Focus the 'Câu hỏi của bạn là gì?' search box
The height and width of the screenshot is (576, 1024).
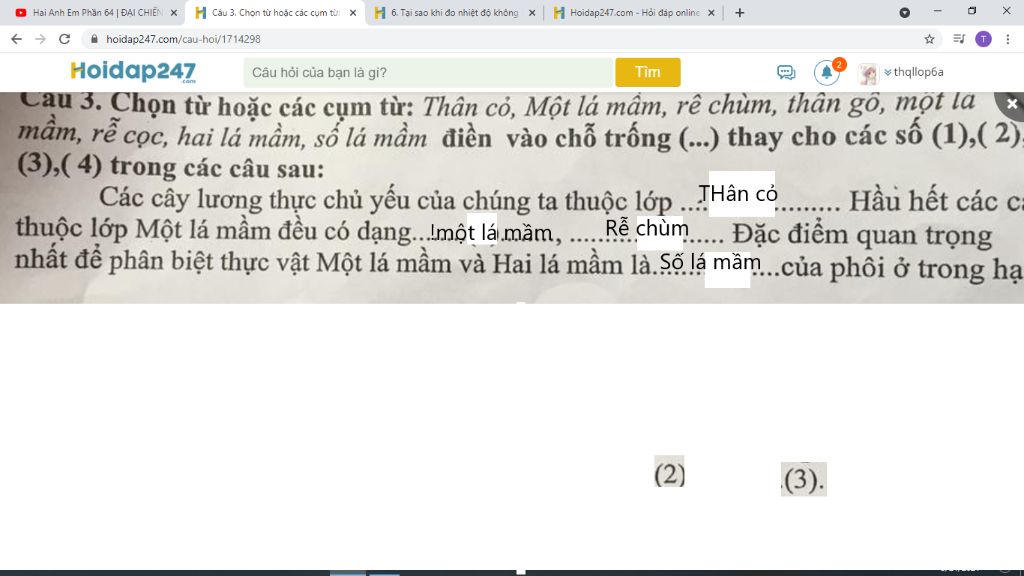[429, 72]
